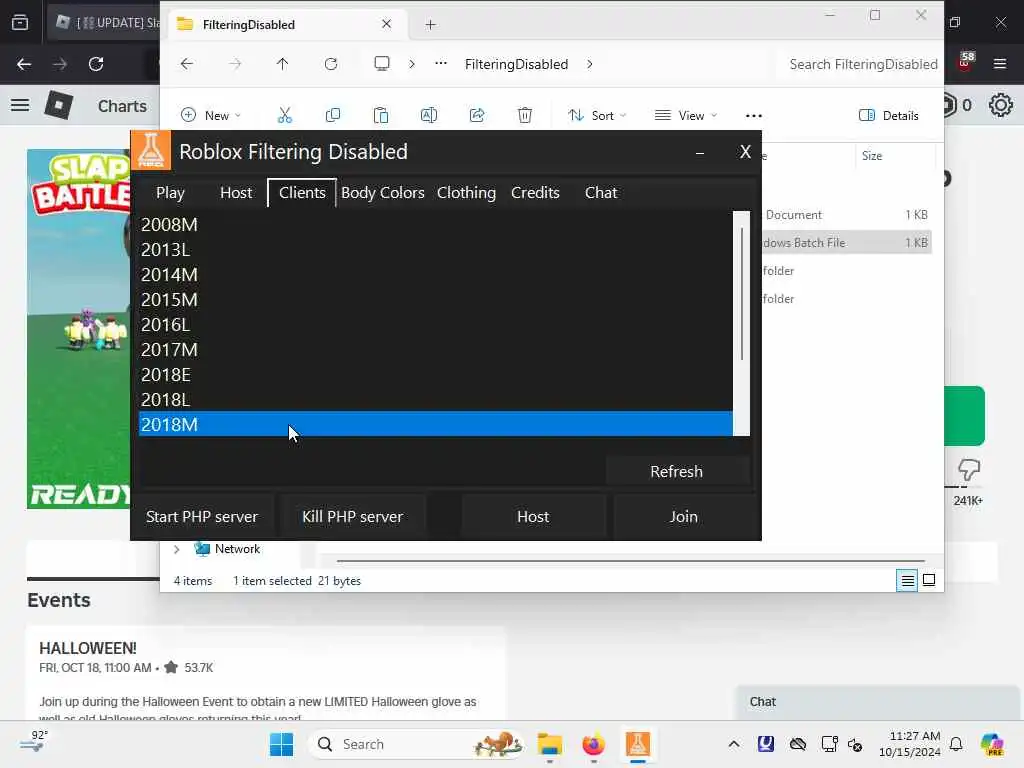Viewport: 1024px width, 768px height.
Task: Switch to details list view in Explorer status bar
Action: point(907,581)
